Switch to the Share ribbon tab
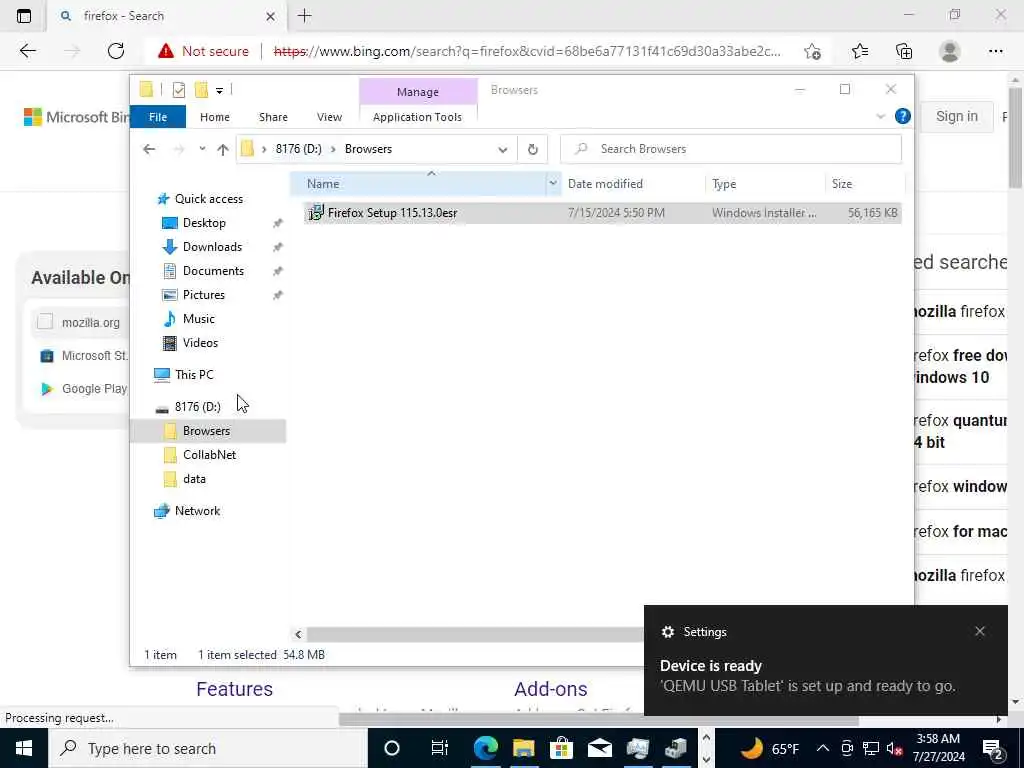This screenshot has height=768, width=1024. coord(273,117)
